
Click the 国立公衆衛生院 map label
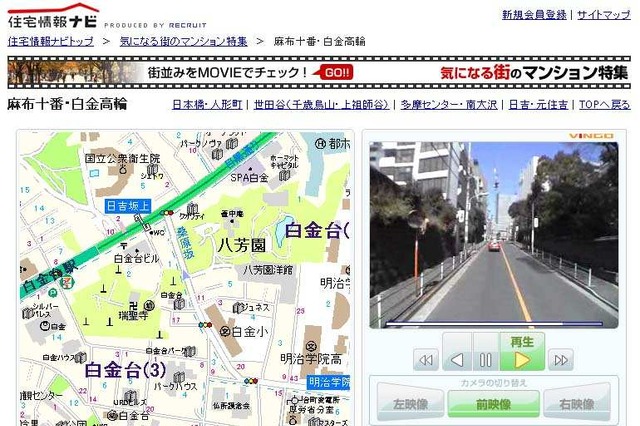coord(122,158)
